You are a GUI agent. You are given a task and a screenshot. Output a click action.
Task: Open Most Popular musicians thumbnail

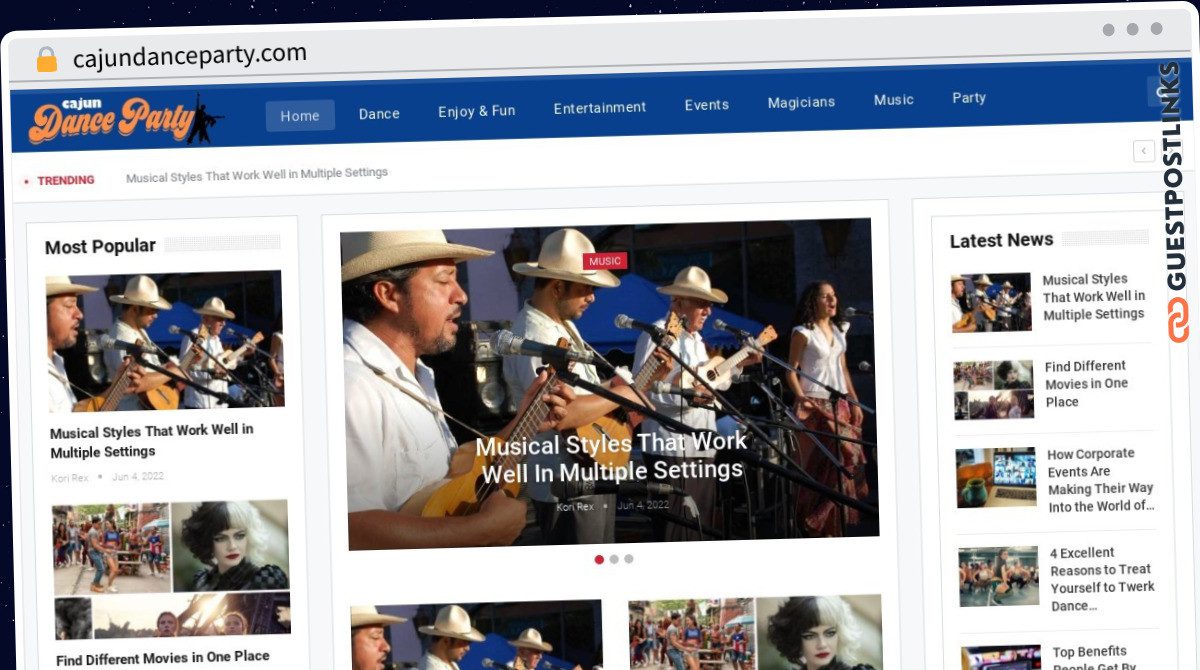point(165,340)
